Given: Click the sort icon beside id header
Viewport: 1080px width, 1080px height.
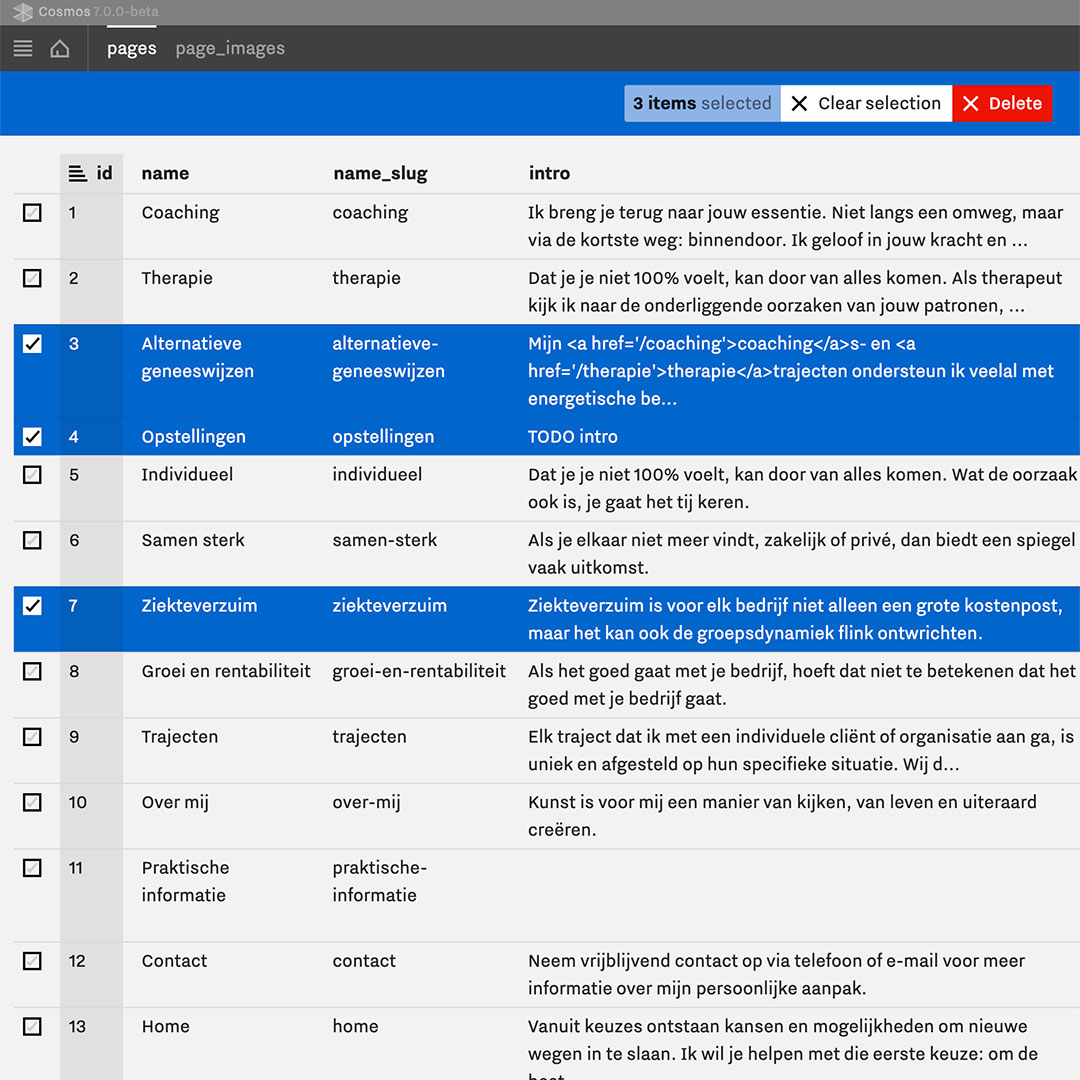Looking at the screenshot, I should point(77,174).
